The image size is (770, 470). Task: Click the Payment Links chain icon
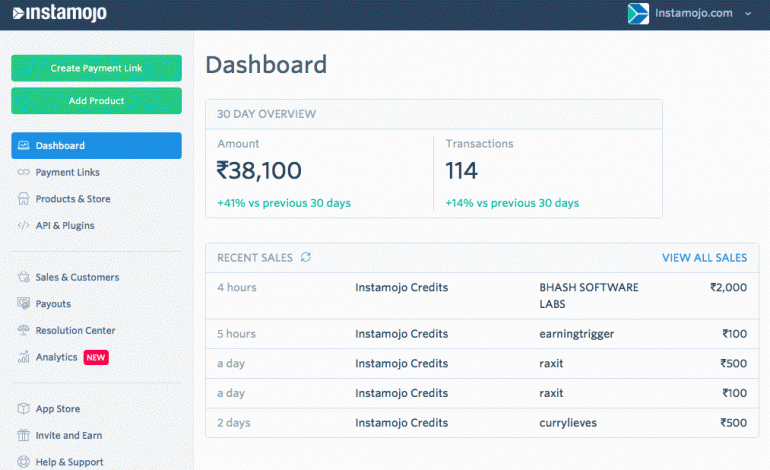click(24, 172)
